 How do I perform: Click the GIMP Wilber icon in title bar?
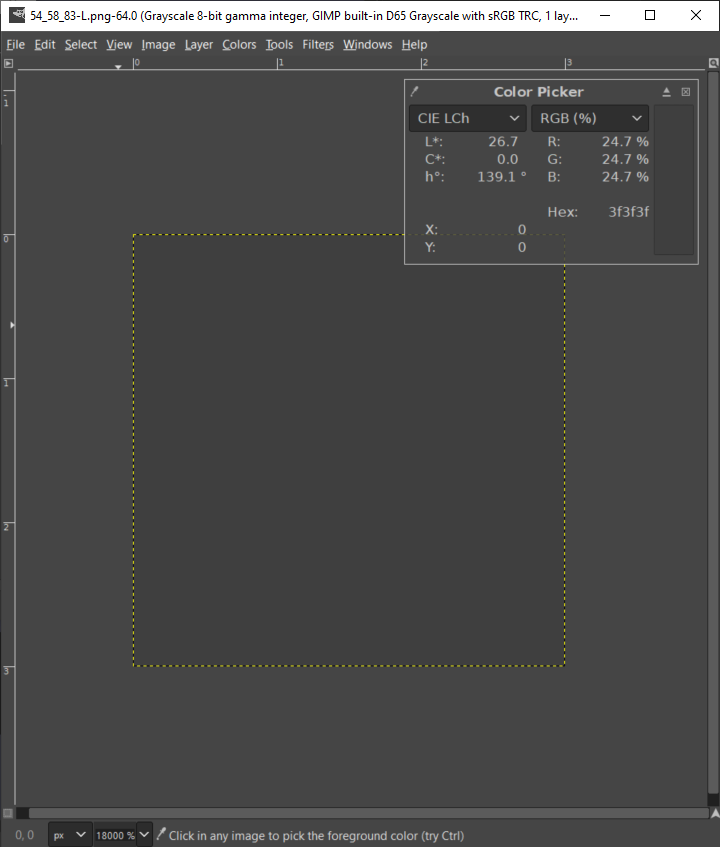point(17,15)
